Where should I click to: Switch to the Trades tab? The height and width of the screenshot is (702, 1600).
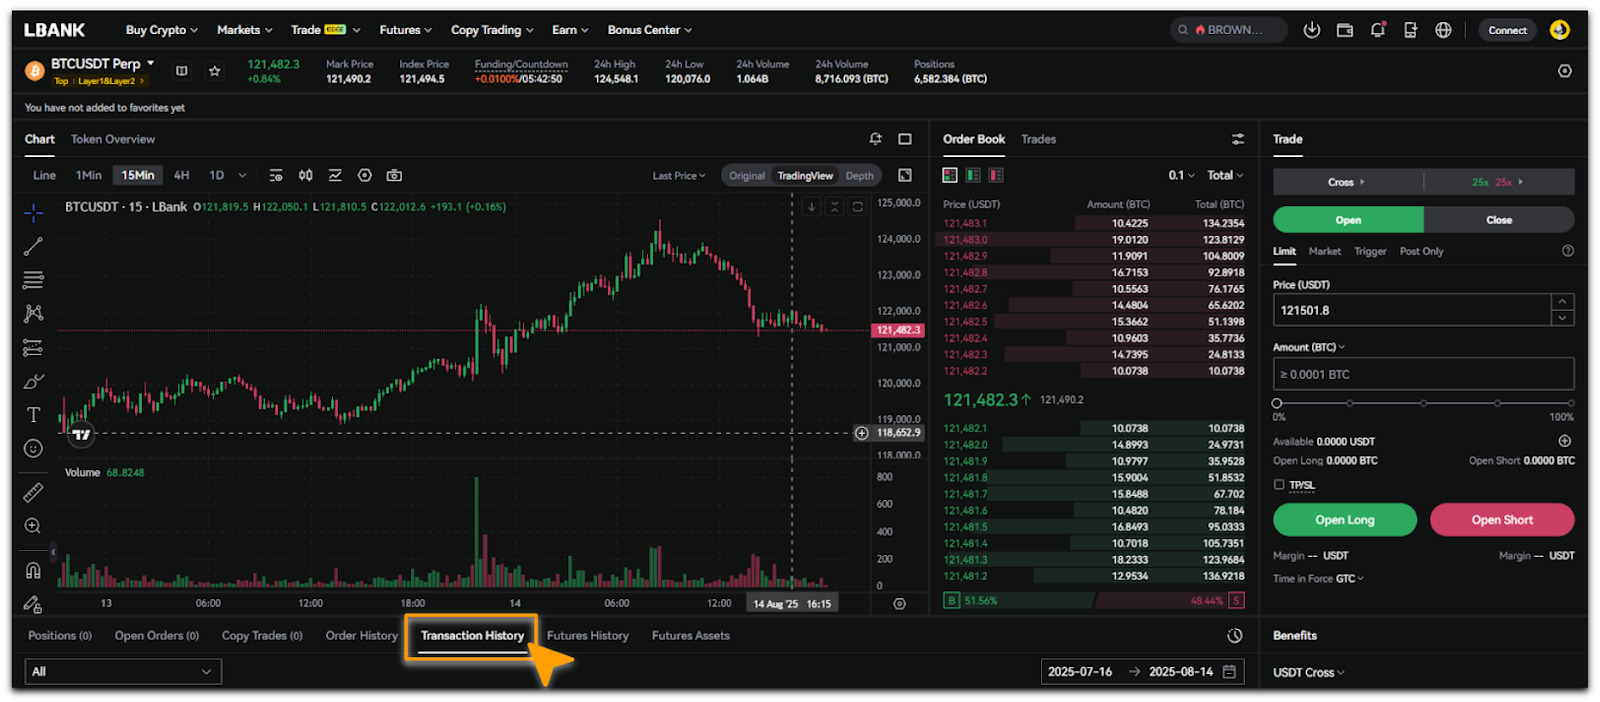[1038, 139]
